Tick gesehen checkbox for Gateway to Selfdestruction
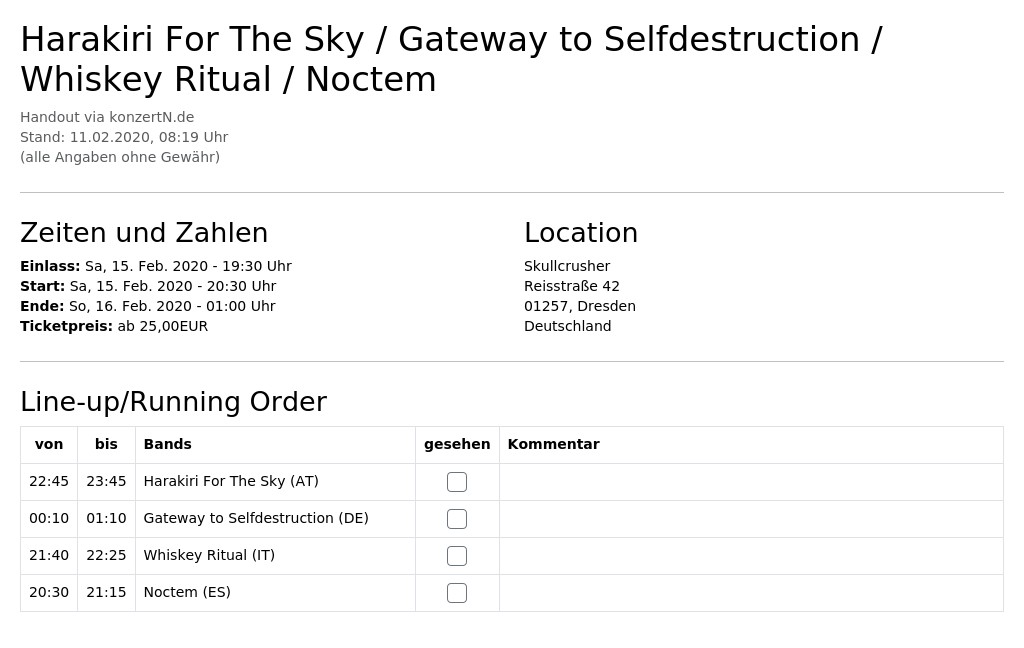The height and width of the screenshot is (648, 1024). pyautogui.click(x=456, y=519)
